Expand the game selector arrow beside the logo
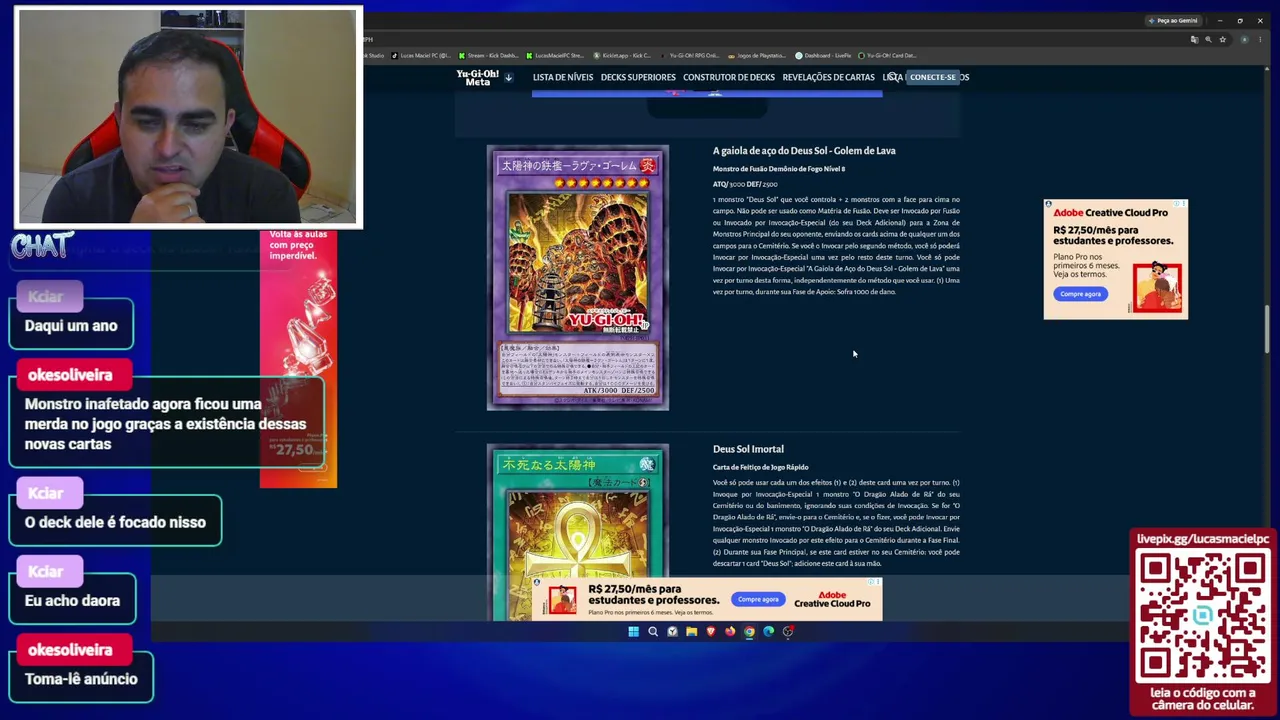 [508, 77]
